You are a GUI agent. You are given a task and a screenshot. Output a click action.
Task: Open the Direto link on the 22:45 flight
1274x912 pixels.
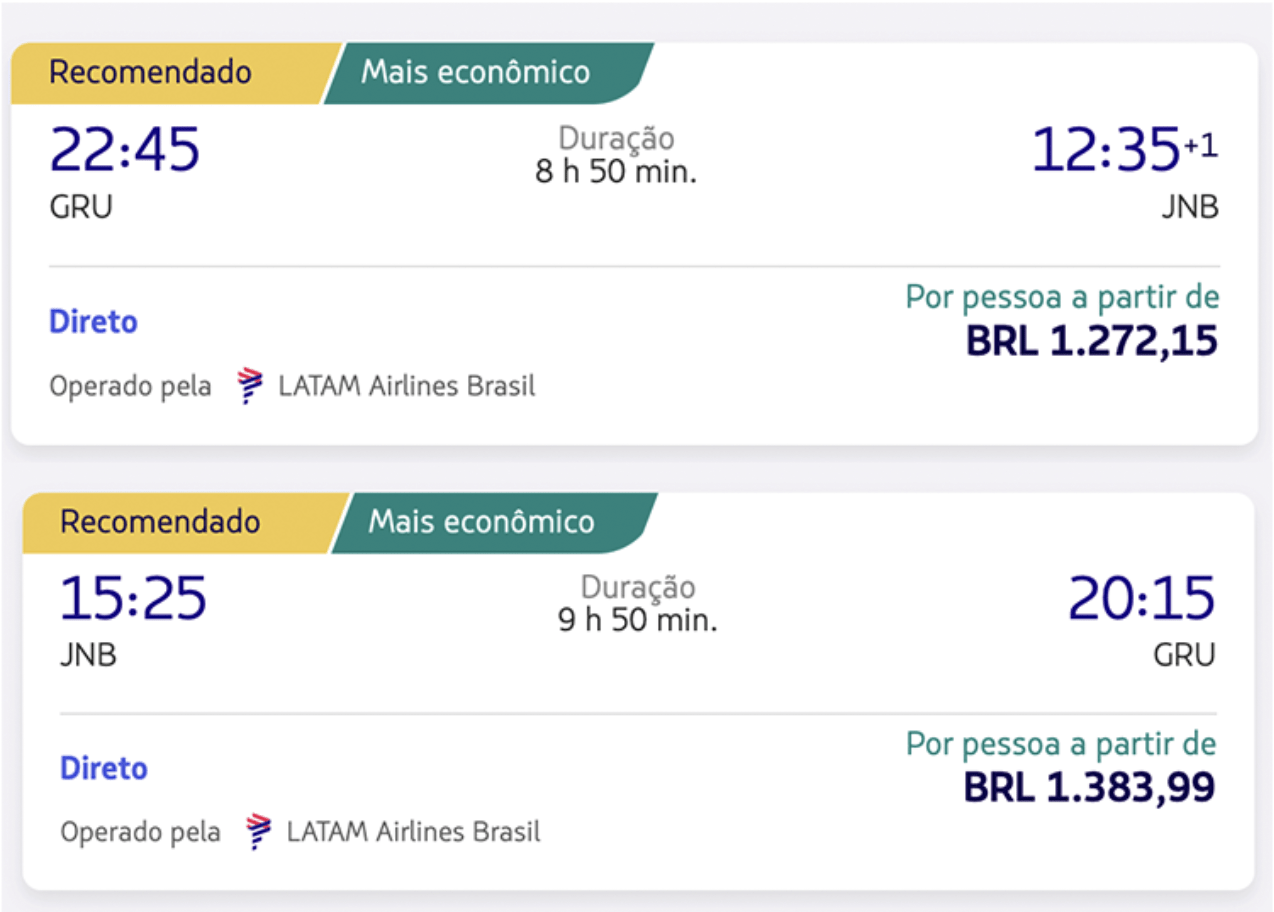[93, 322]
